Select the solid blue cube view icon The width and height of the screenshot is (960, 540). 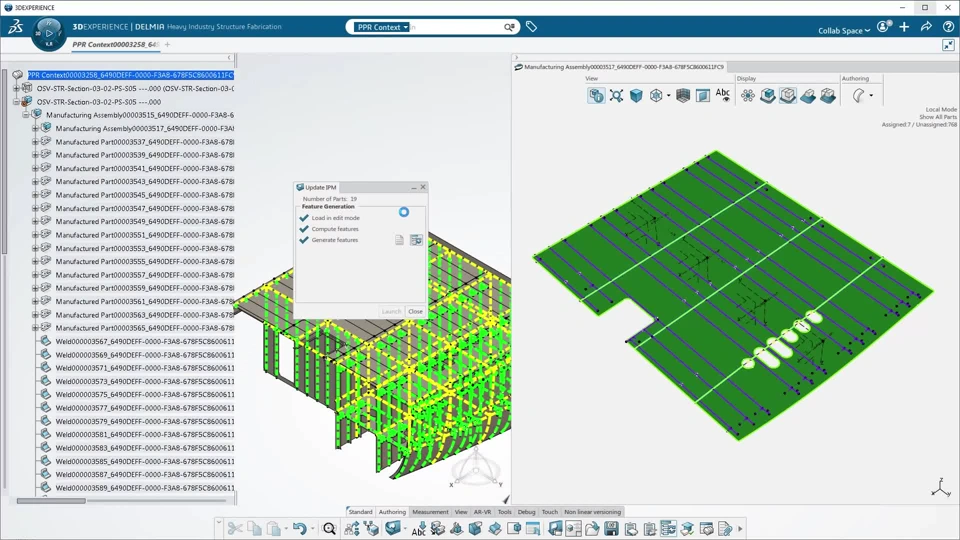point(636,96)
